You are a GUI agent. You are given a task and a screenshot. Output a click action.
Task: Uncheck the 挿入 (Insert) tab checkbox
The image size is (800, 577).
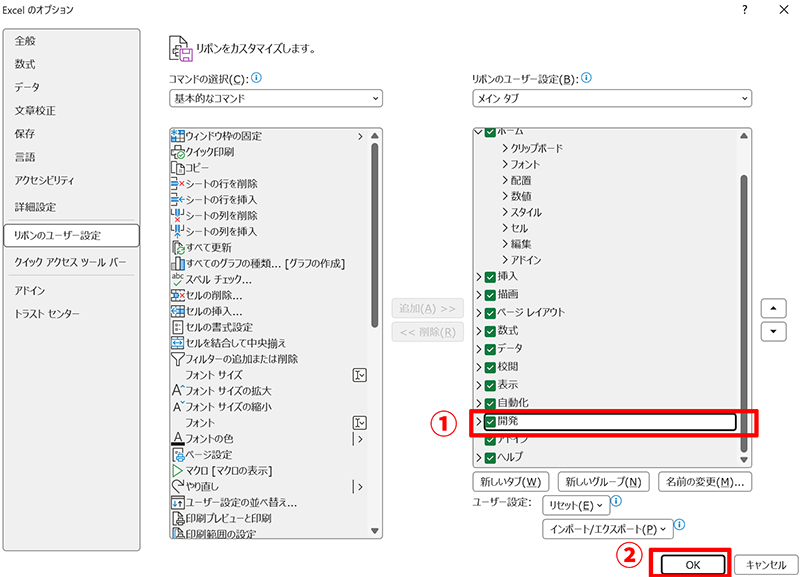490,276
